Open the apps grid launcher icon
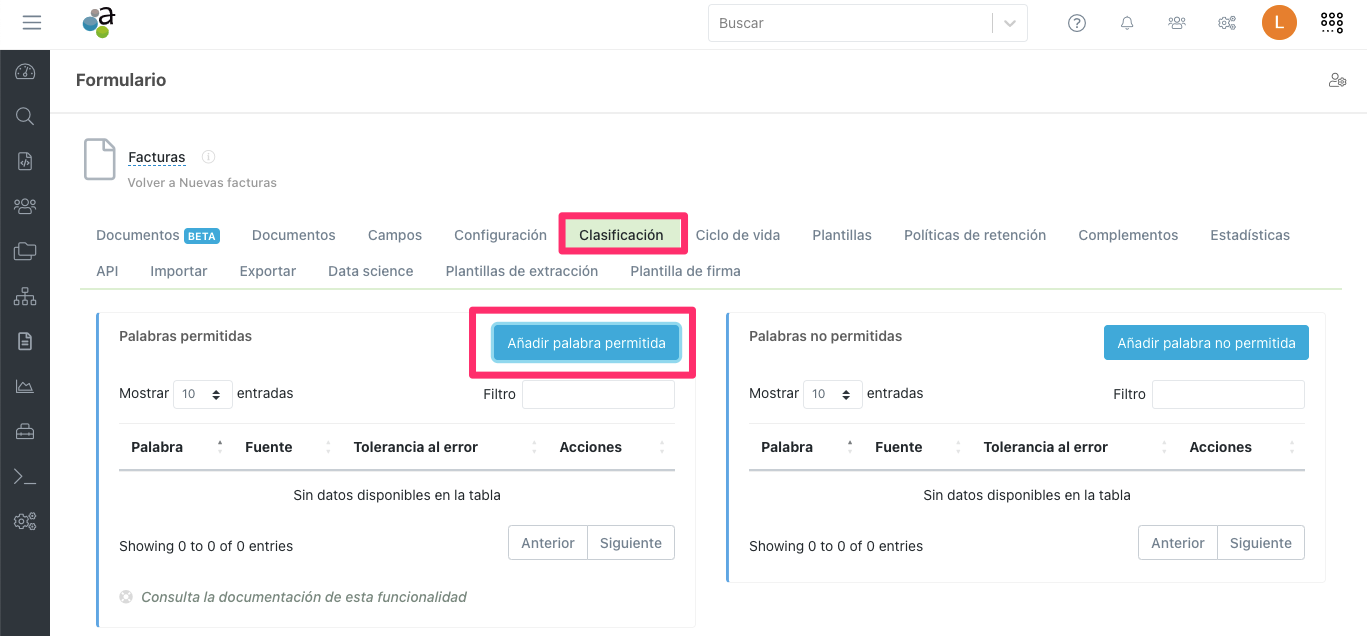Viewport: 1367px width, 636px height. [1332, 23]
